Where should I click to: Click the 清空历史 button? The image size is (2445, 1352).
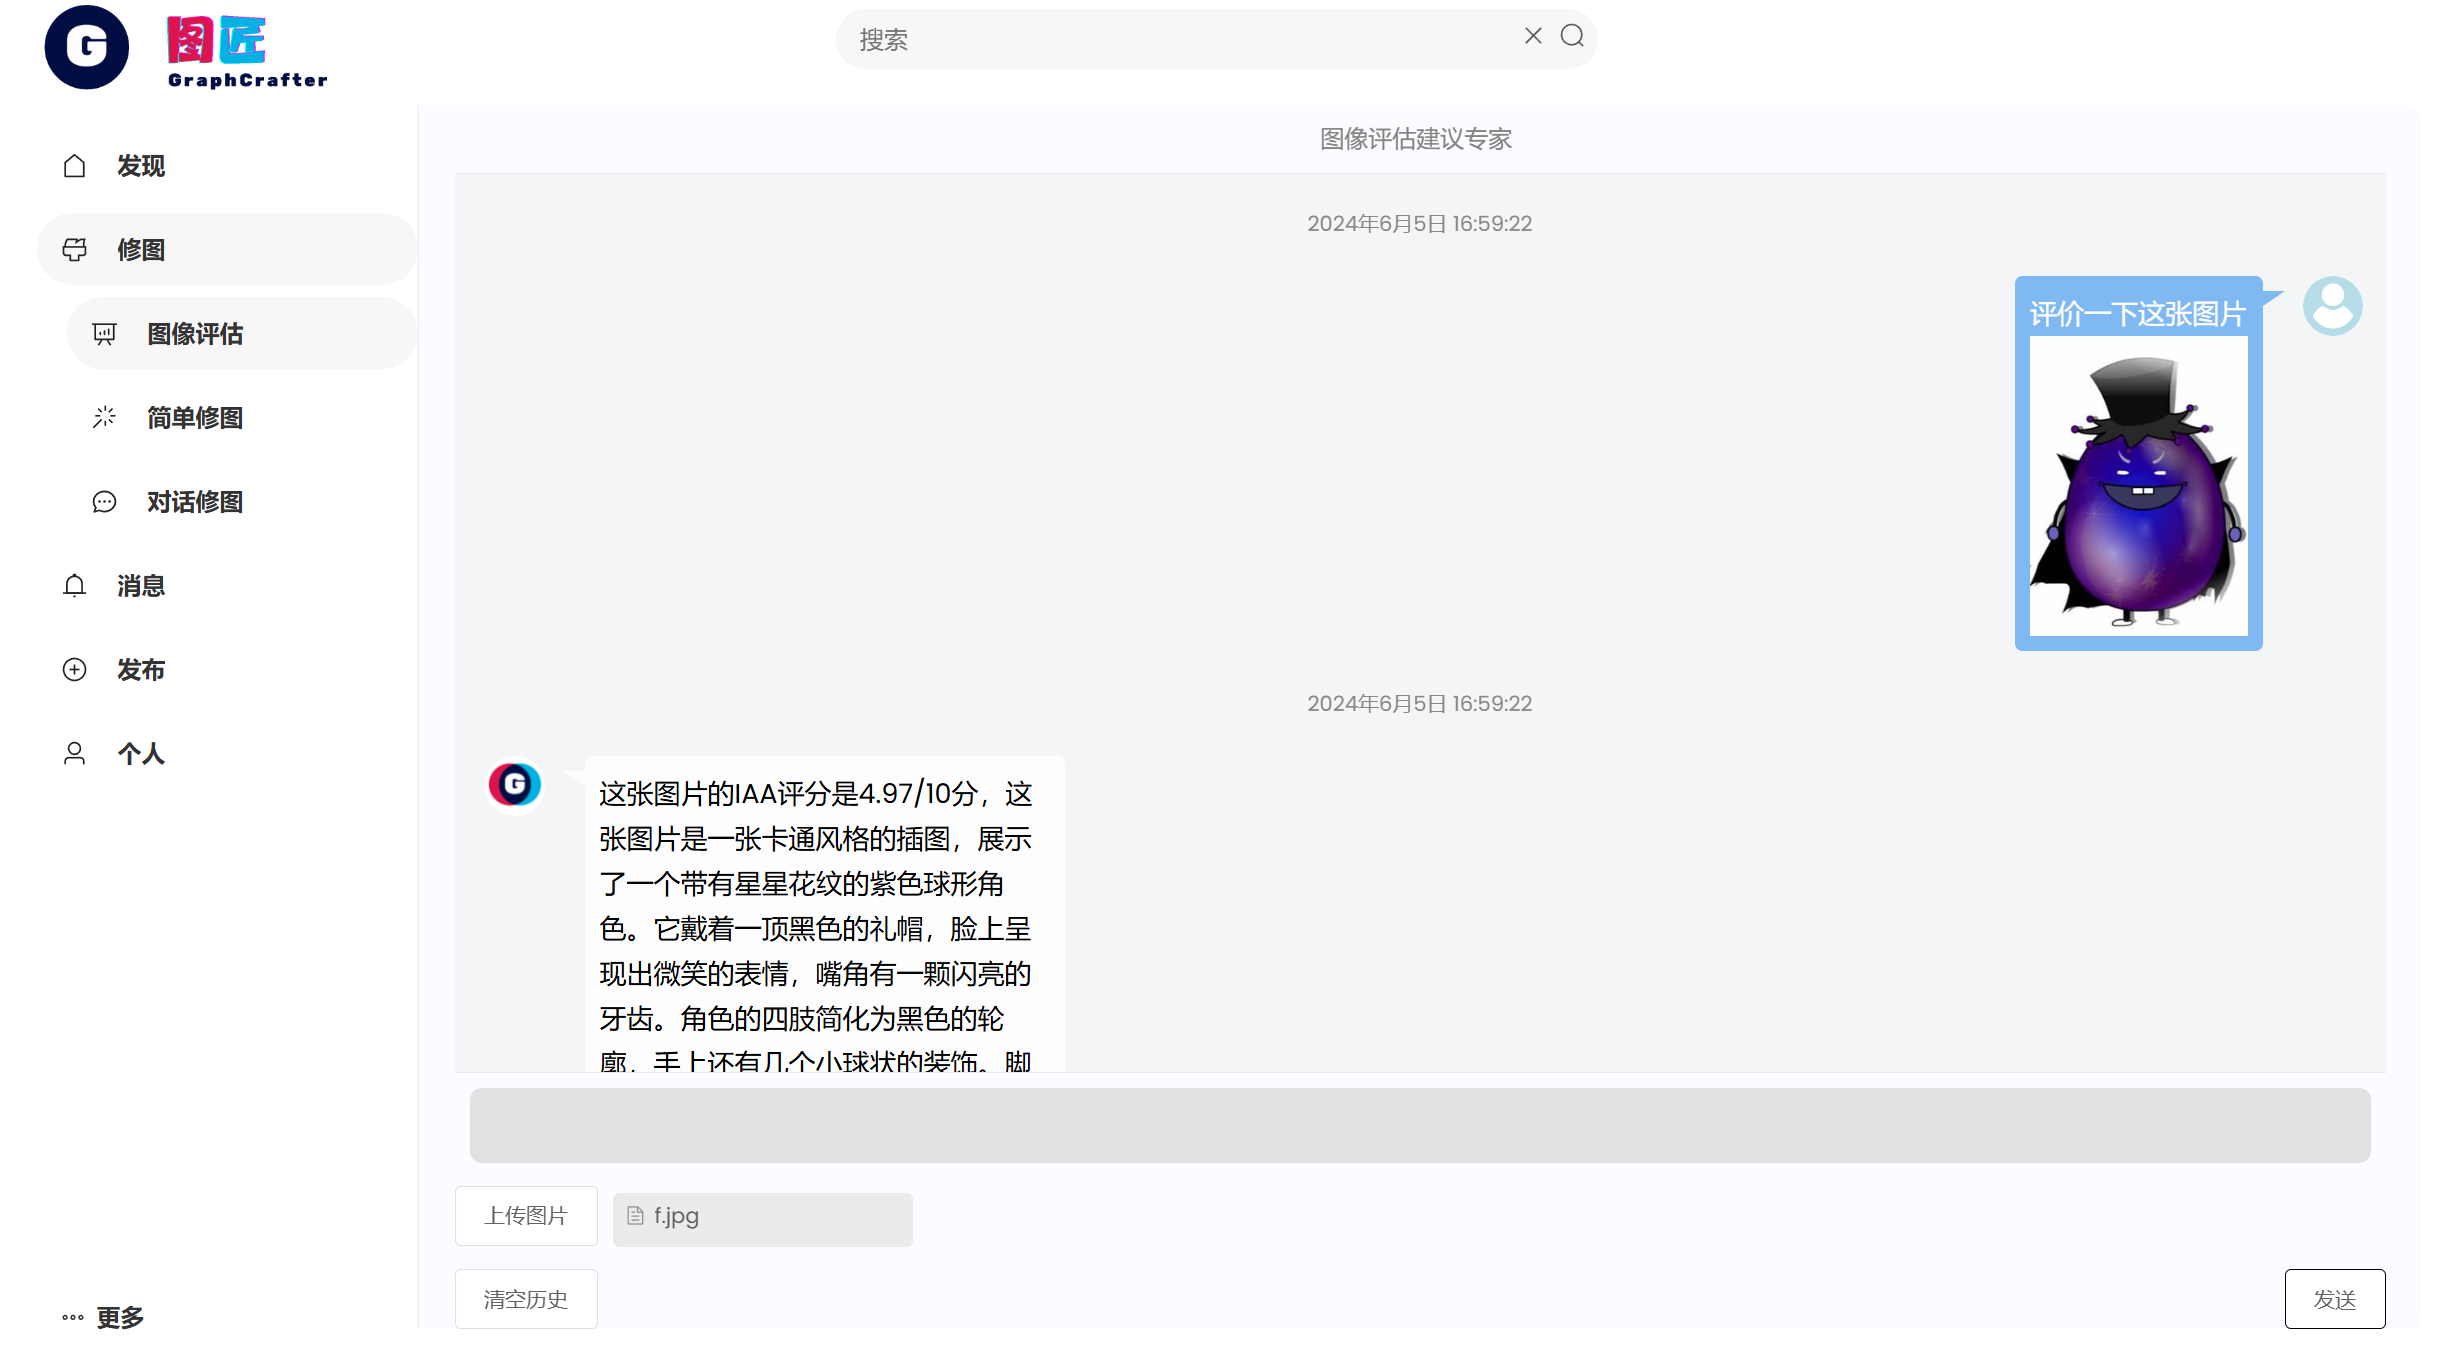(526, 1299)
